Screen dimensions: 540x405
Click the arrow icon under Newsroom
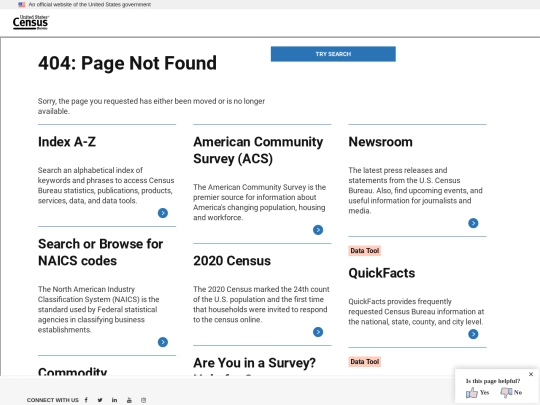coord(473,223)
